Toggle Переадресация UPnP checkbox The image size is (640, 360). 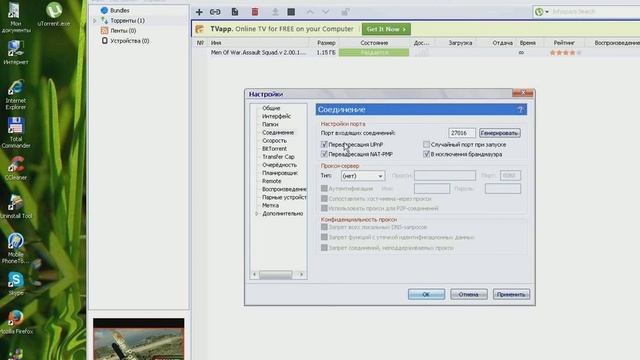pos(324,144)
